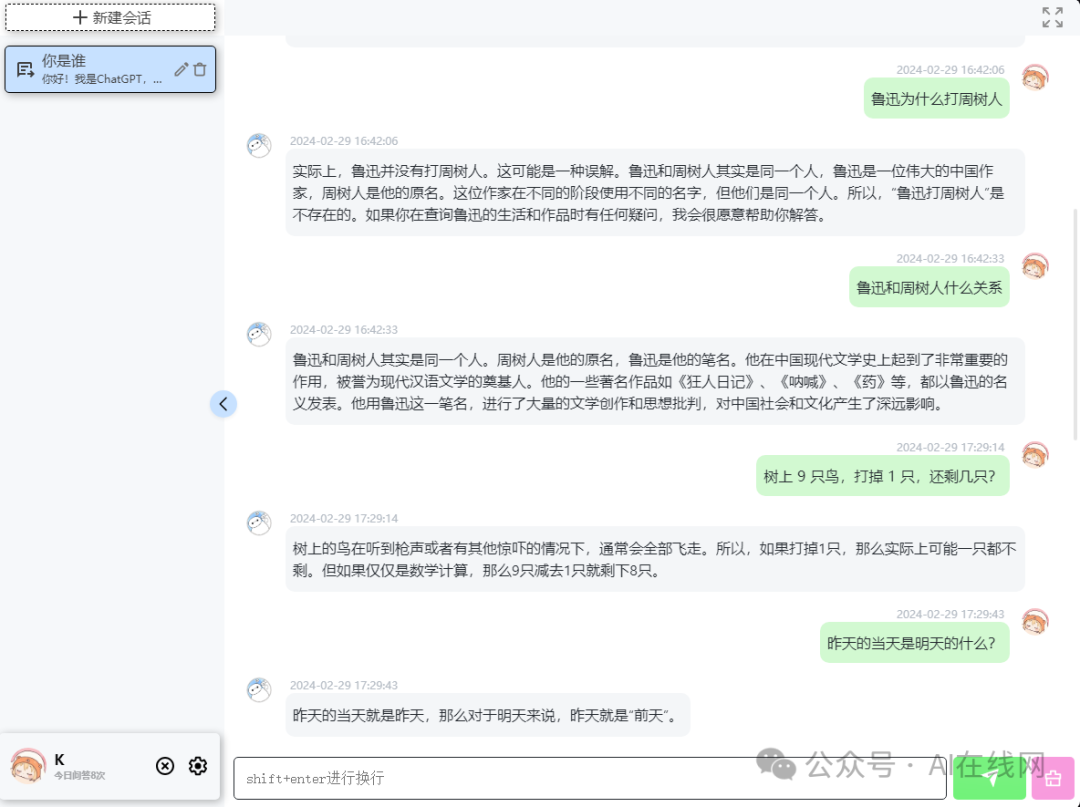Select the 树上9只鸟 question bubble

(x=882, y=475)
